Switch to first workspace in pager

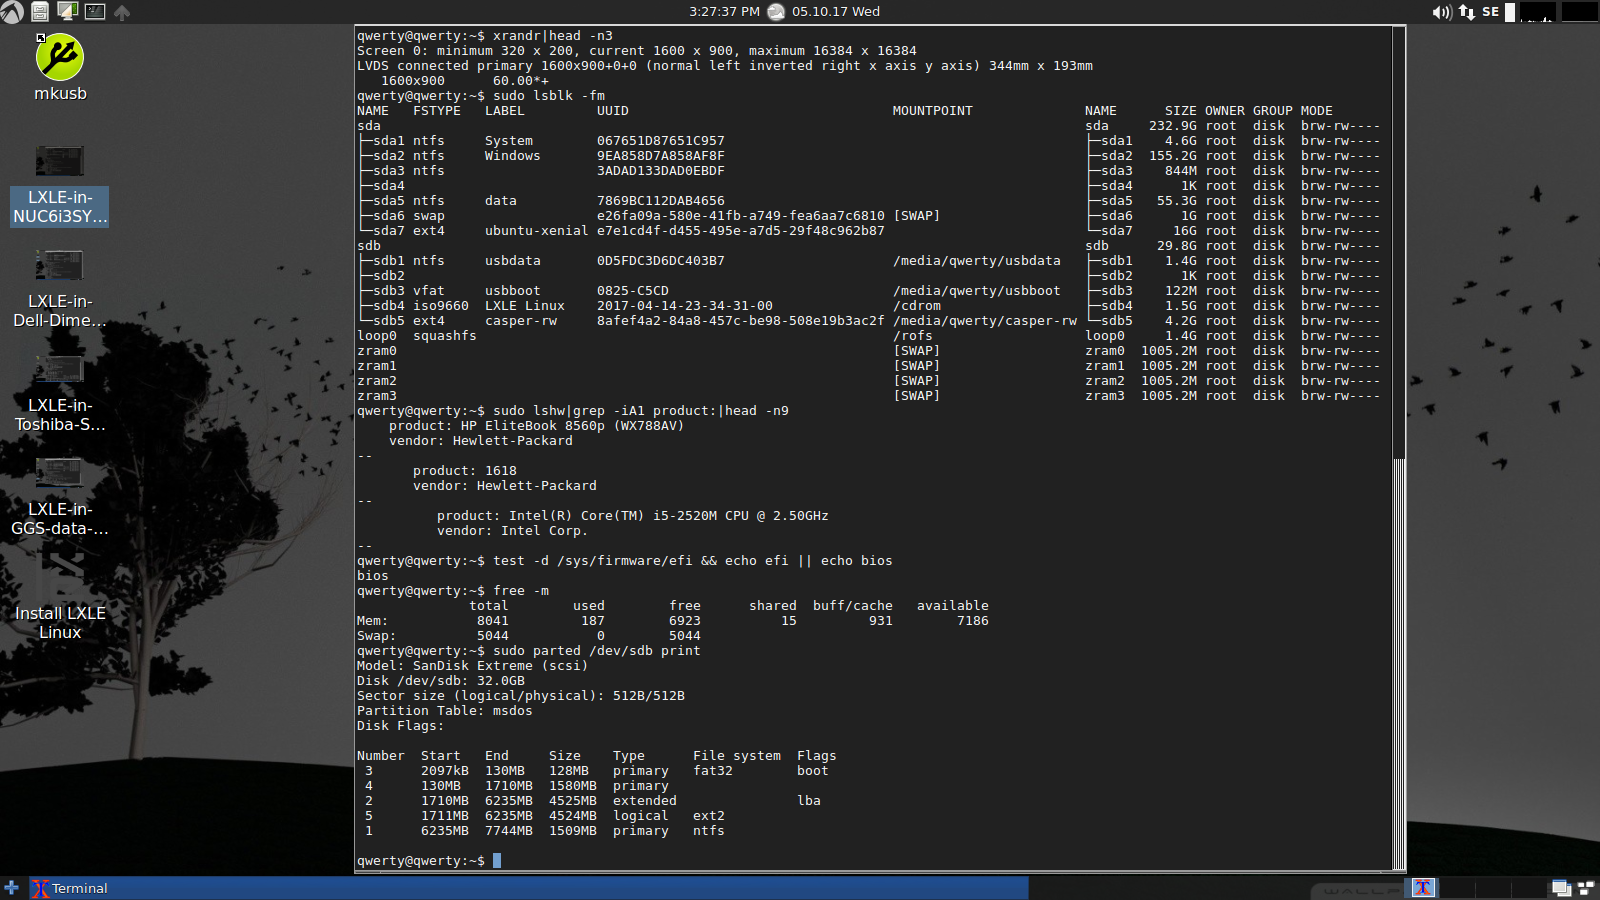point(1423,888)
